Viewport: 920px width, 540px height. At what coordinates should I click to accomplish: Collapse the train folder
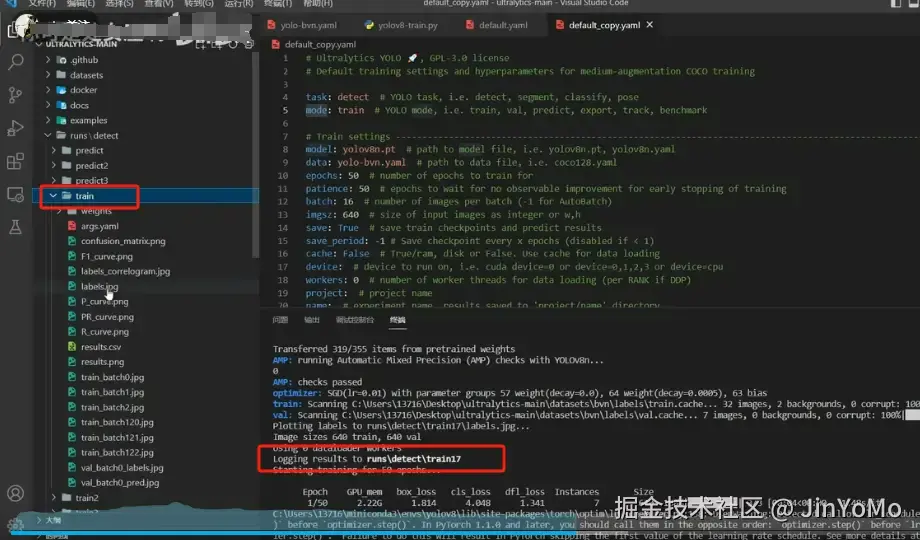pyautogui.click(x=53, y=196)
